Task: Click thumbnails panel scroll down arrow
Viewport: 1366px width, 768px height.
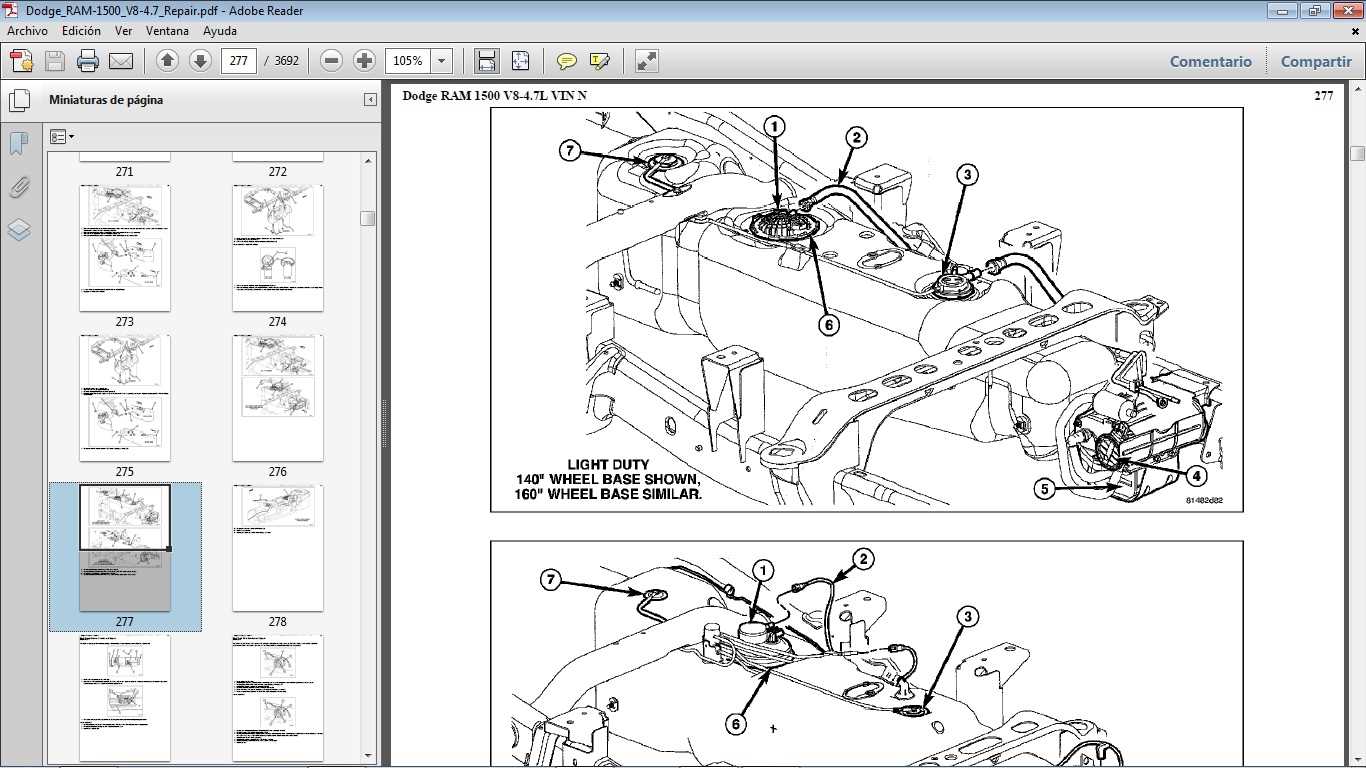Action: (368, 755)
